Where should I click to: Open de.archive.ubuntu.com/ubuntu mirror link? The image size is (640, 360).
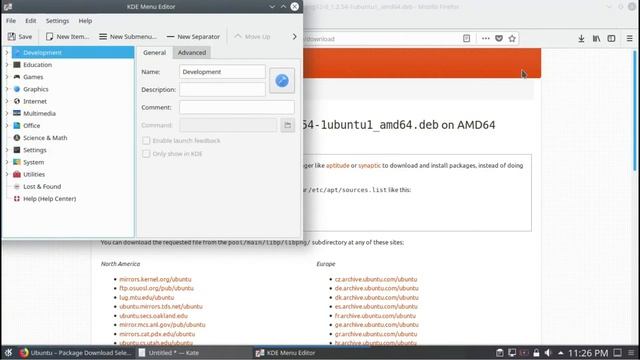tap(377, 288)
